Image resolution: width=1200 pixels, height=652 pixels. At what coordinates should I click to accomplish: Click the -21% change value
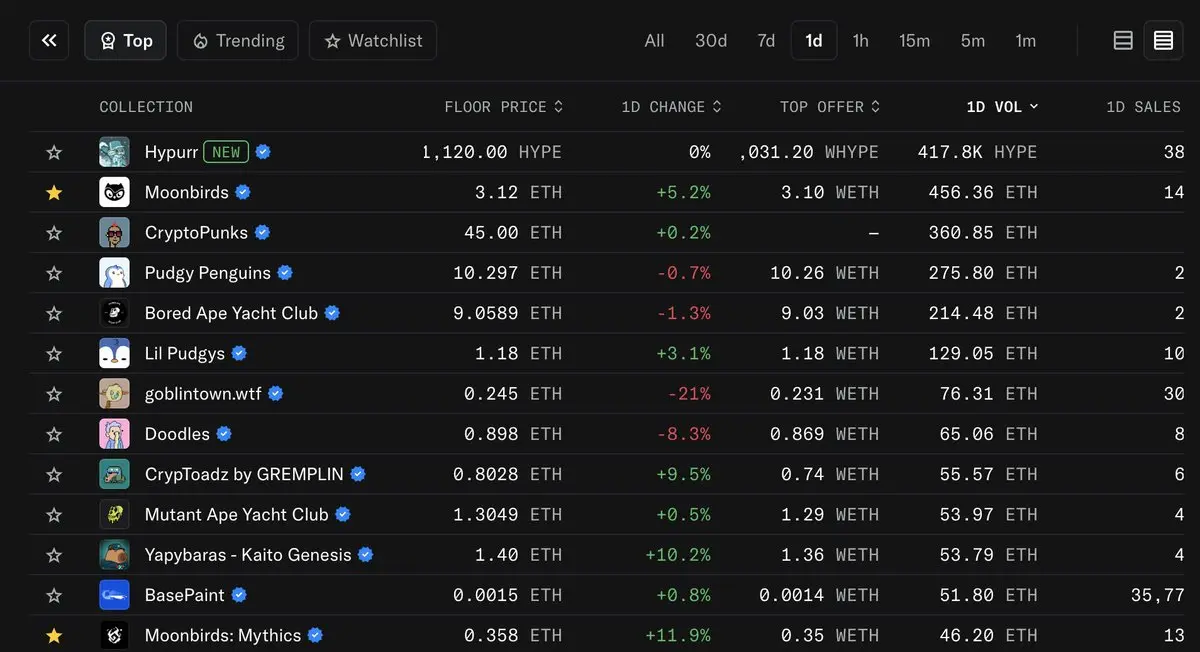689,394
